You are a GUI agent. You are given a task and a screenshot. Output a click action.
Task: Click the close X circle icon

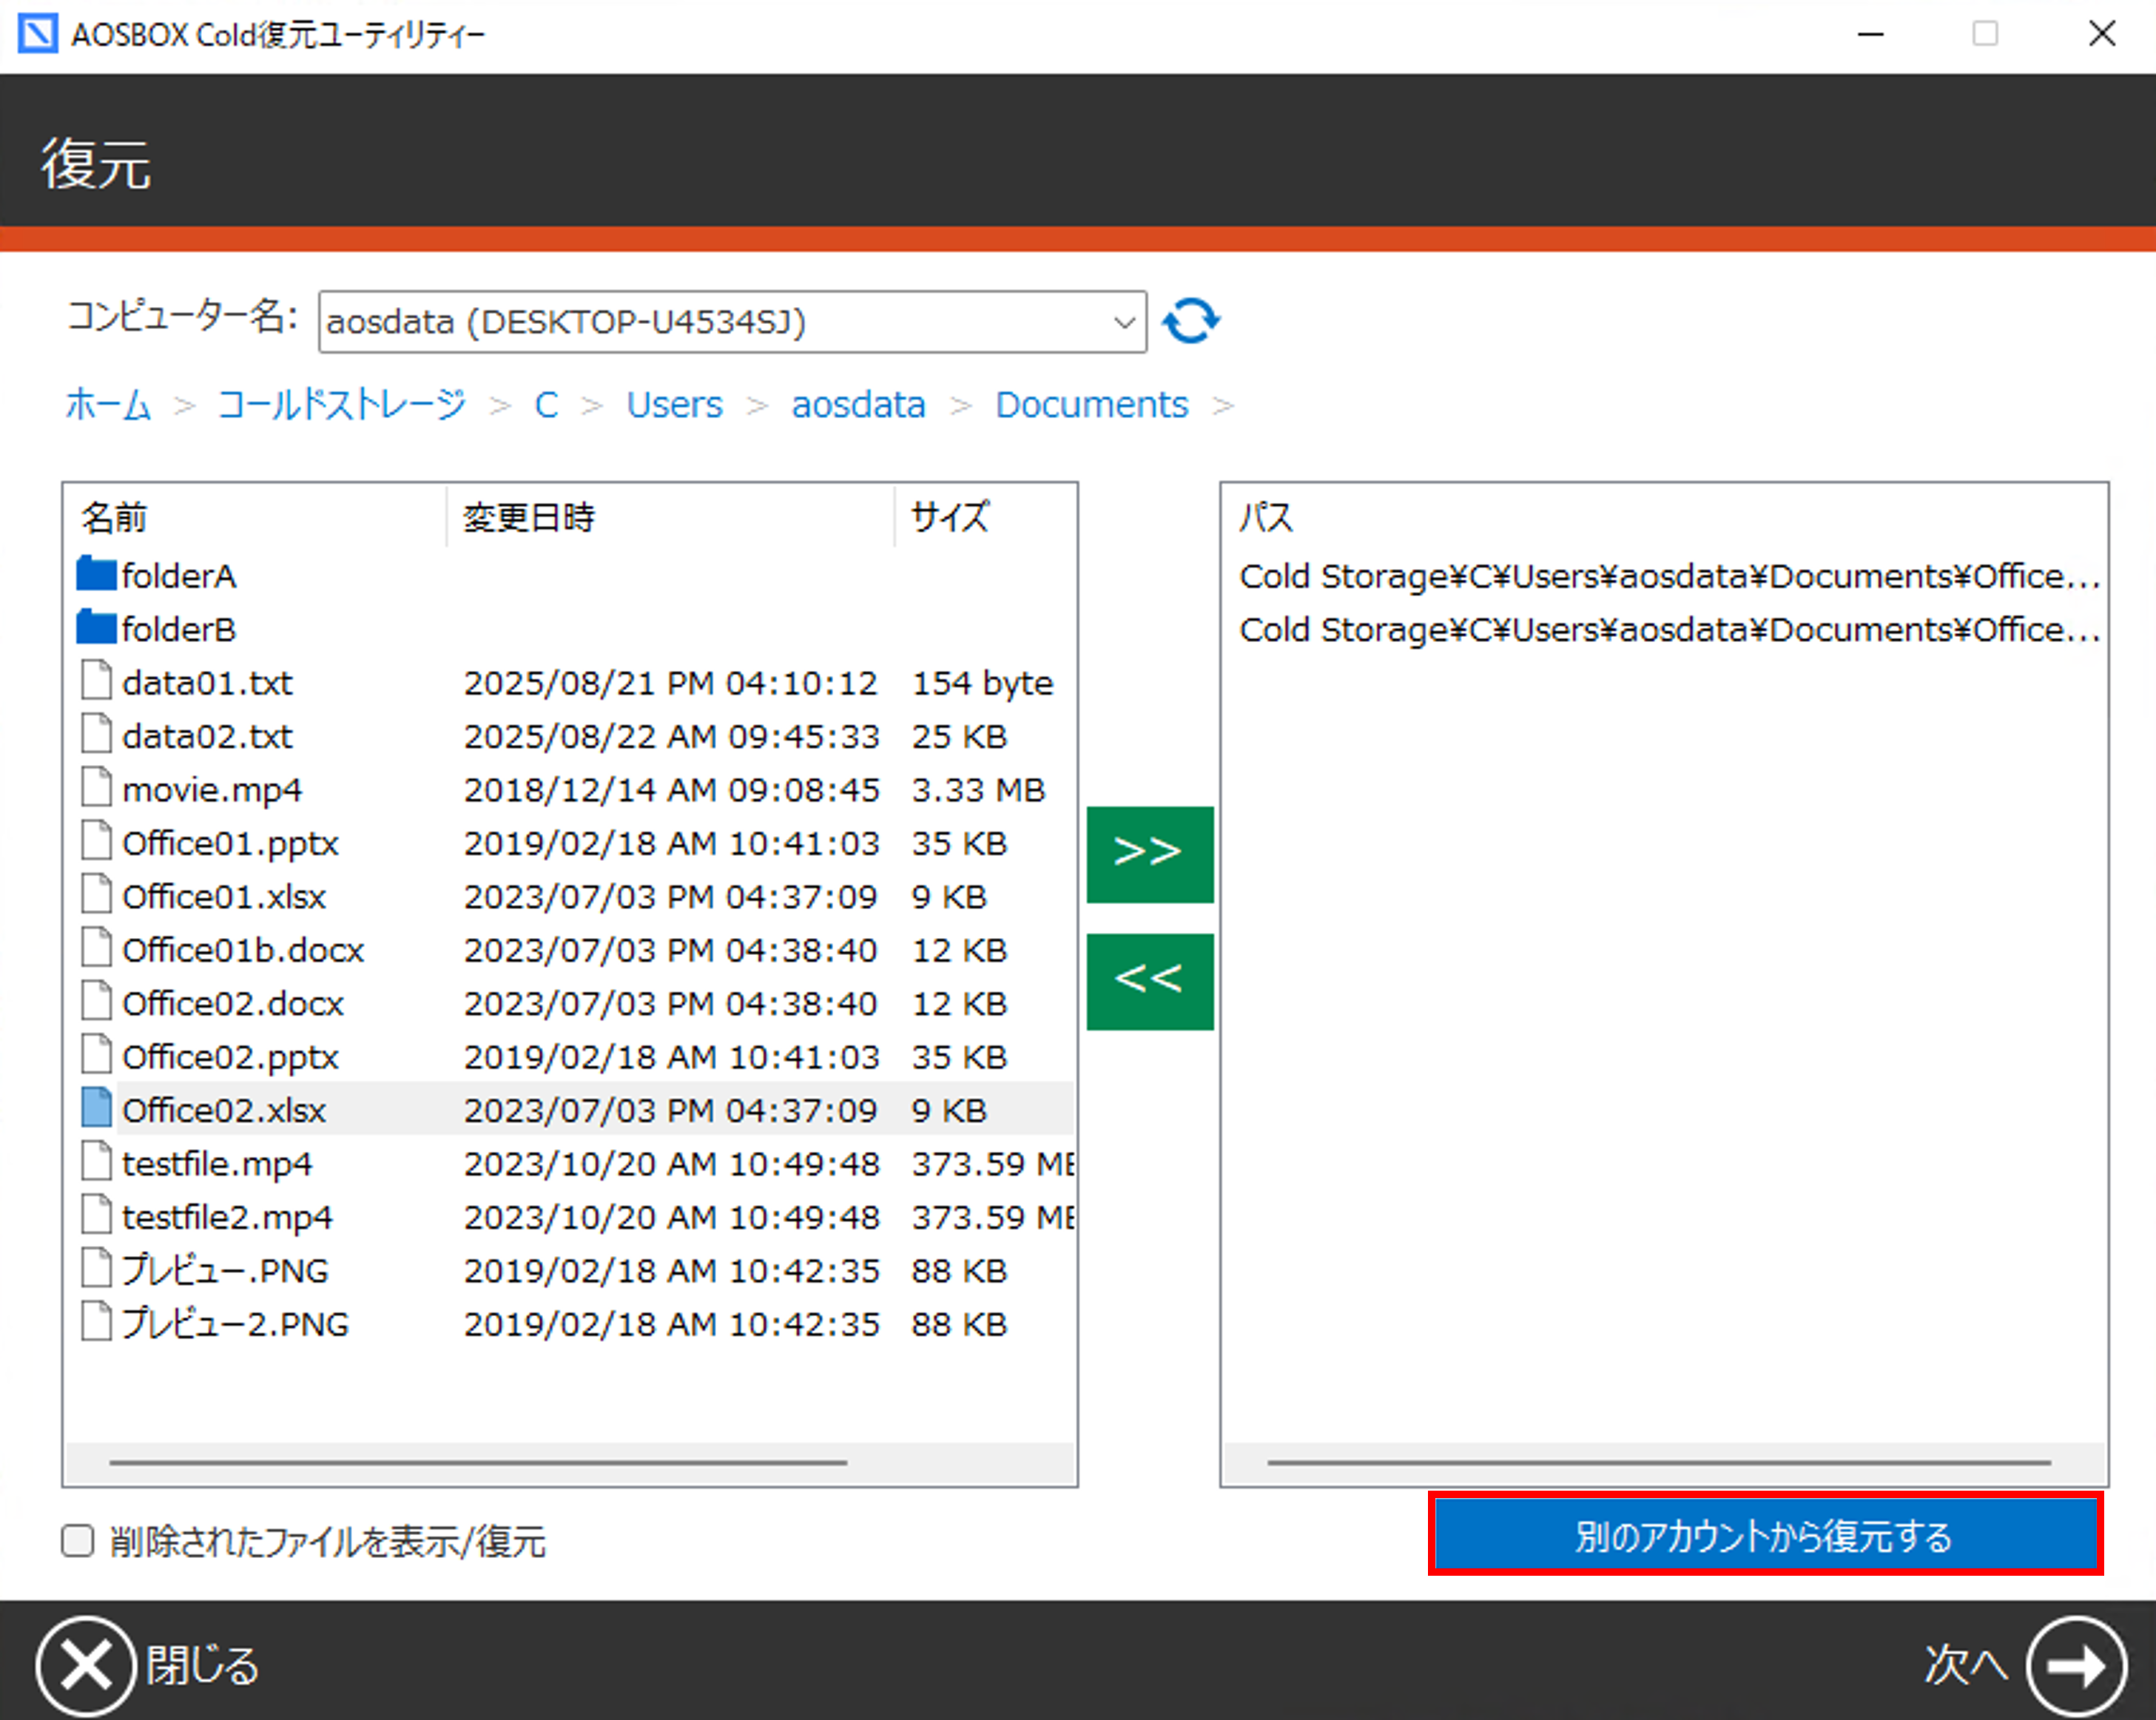(x=86, y=1665)
